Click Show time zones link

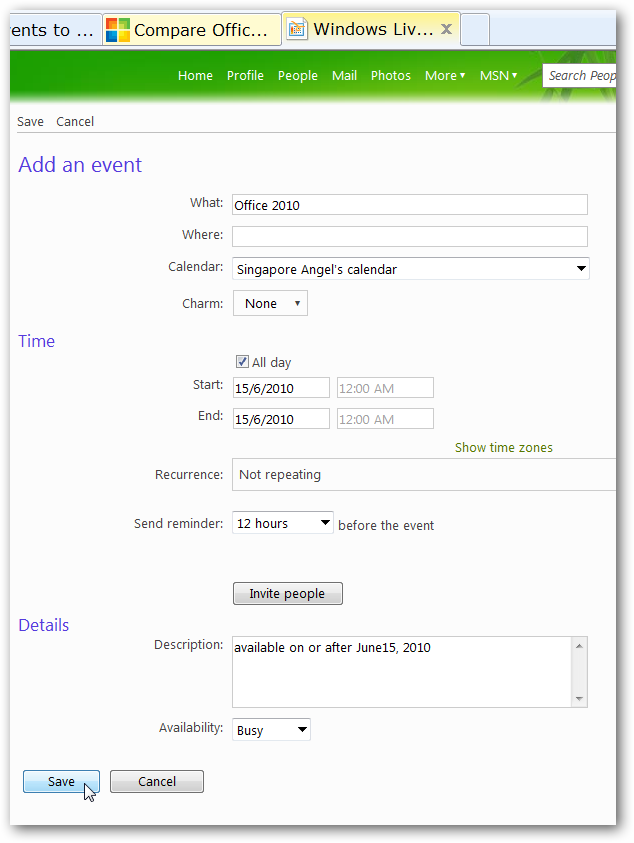pyautogui.click(x=503, y=448)
